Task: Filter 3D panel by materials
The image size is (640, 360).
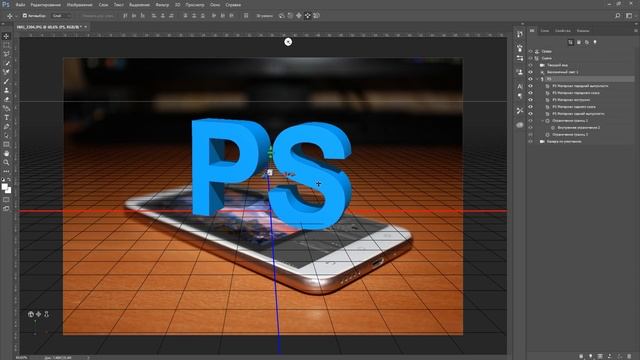Action: (587, 42)
